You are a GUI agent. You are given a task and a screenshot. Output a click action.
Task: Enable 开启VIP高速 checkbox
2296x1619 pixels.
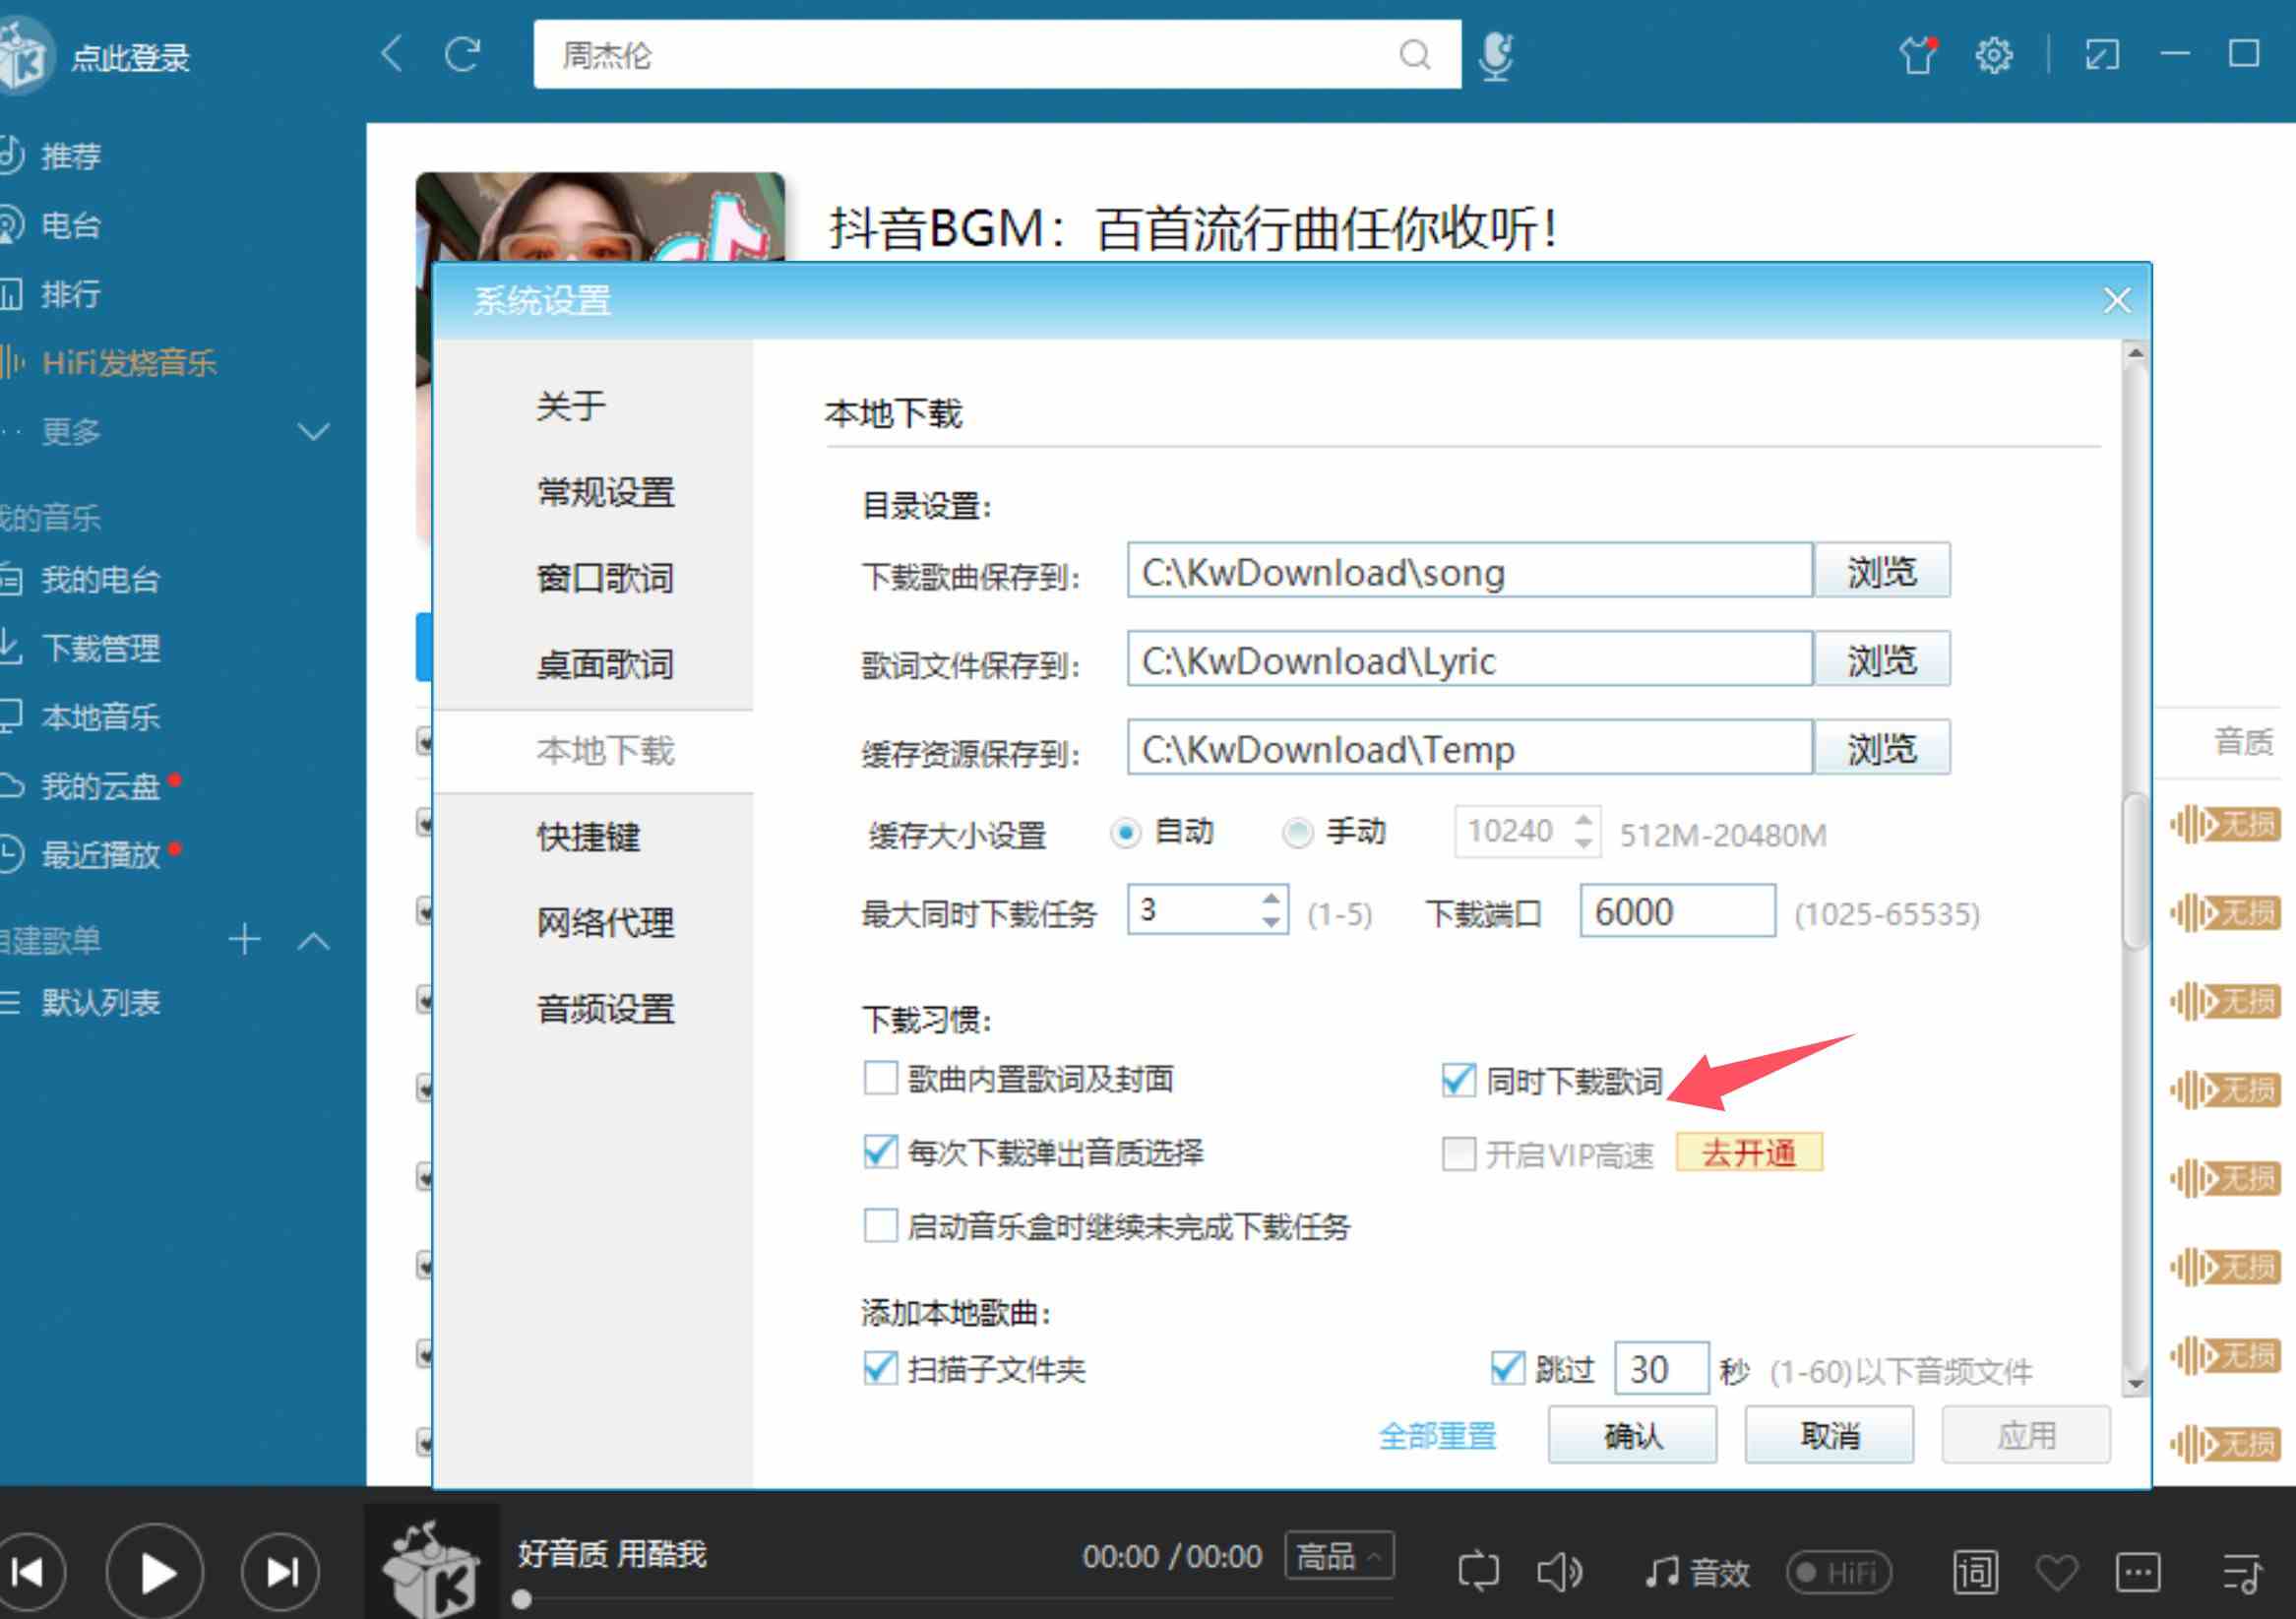1458,1153
